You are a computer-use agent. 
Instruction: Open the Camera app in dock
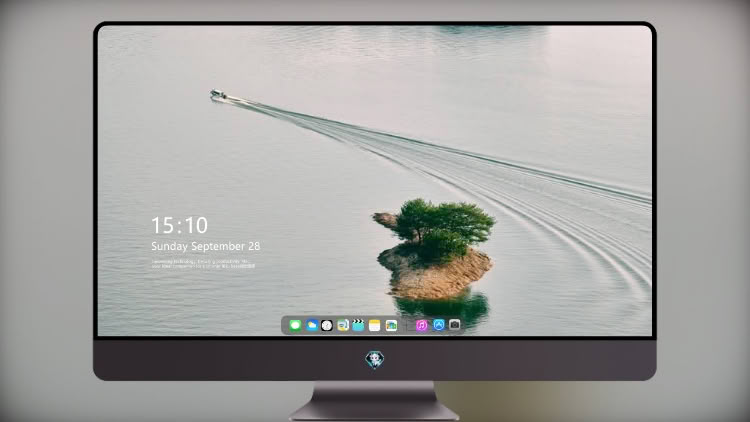point(454,325)
